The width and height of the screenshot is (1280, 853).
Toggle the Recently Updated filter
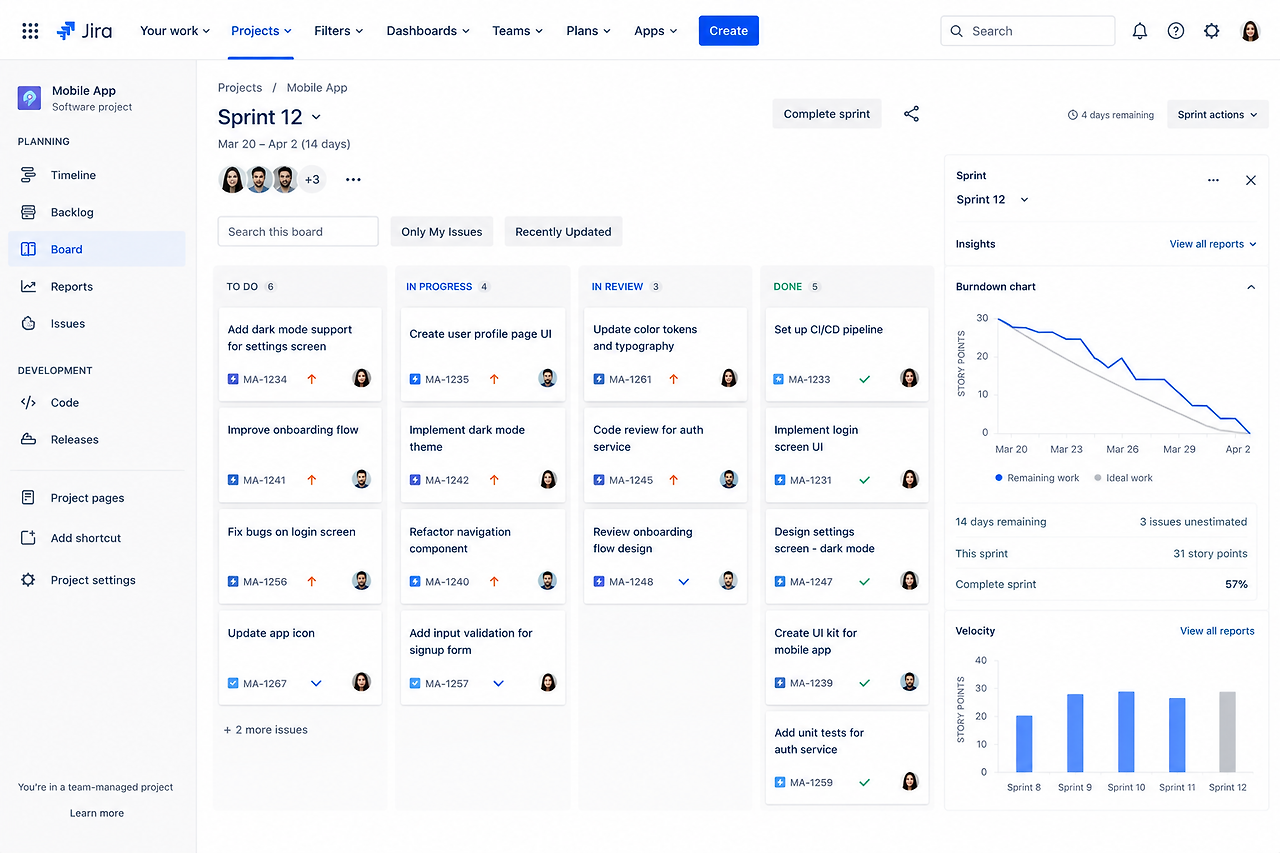[563, 232]
